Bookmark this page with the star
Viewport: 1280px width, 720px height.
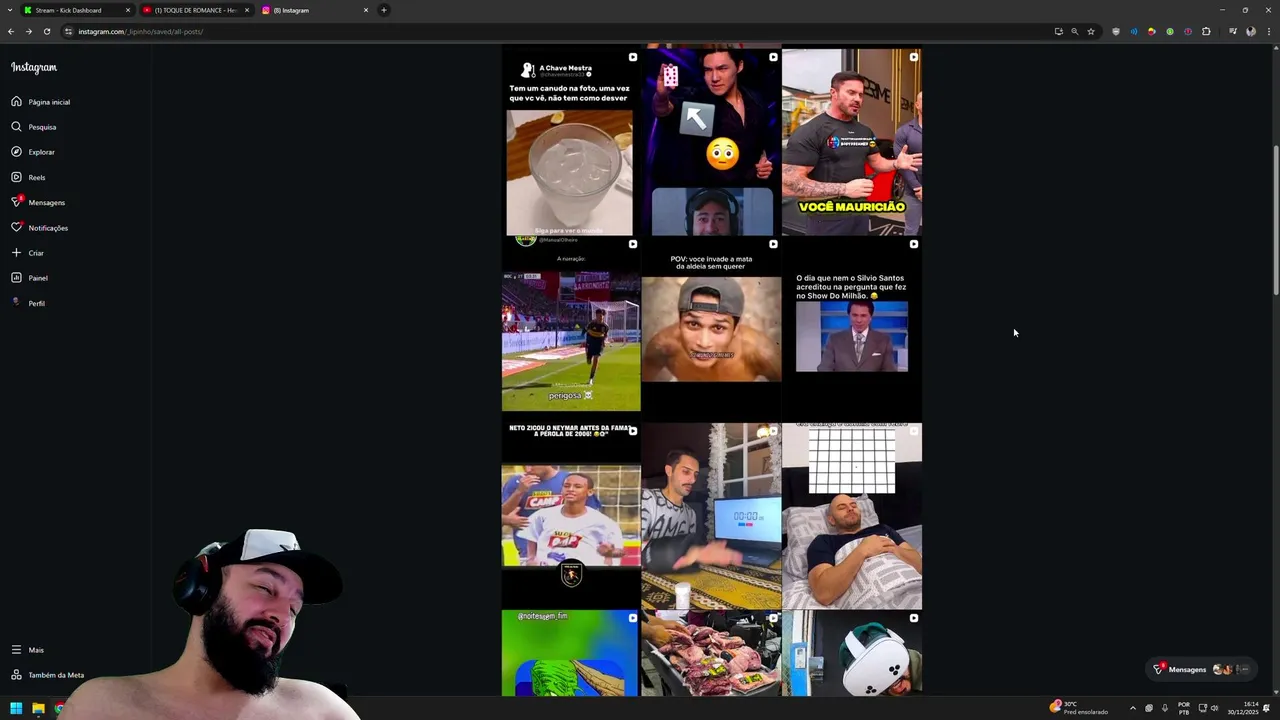(x=1091, y=31)
